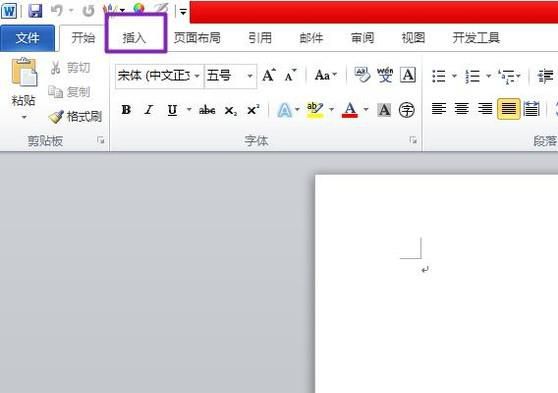Click the font name box 宋体
Image resolution: width=558 pixels, height=393 pixels.
(154, 75)
